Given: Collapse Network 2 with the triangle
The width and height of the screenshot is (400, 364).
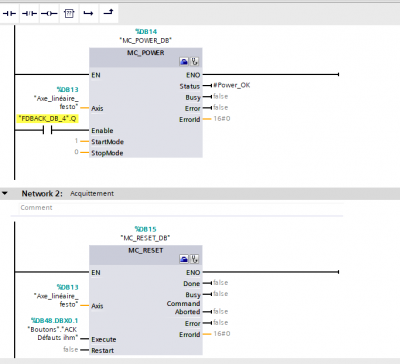Looking at the screenshot, I should click(5, 193).
